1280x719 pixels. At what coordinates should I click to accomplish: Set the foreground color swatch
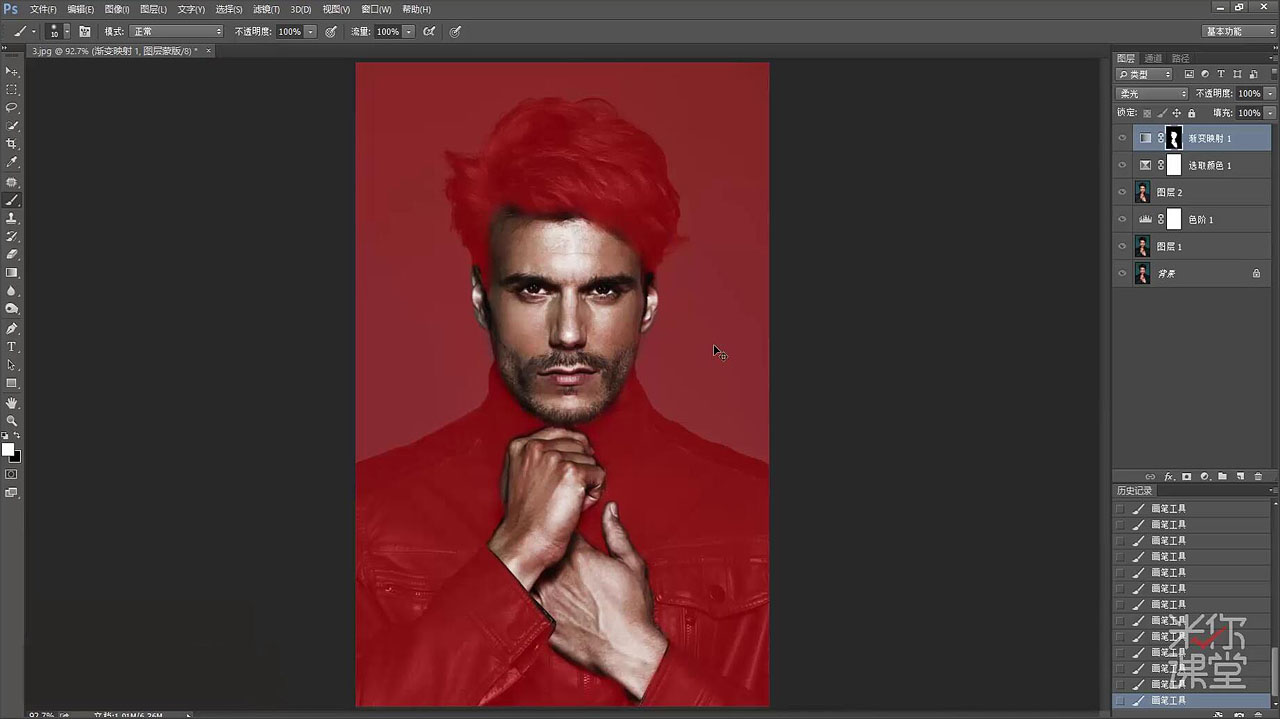point(8,449)
